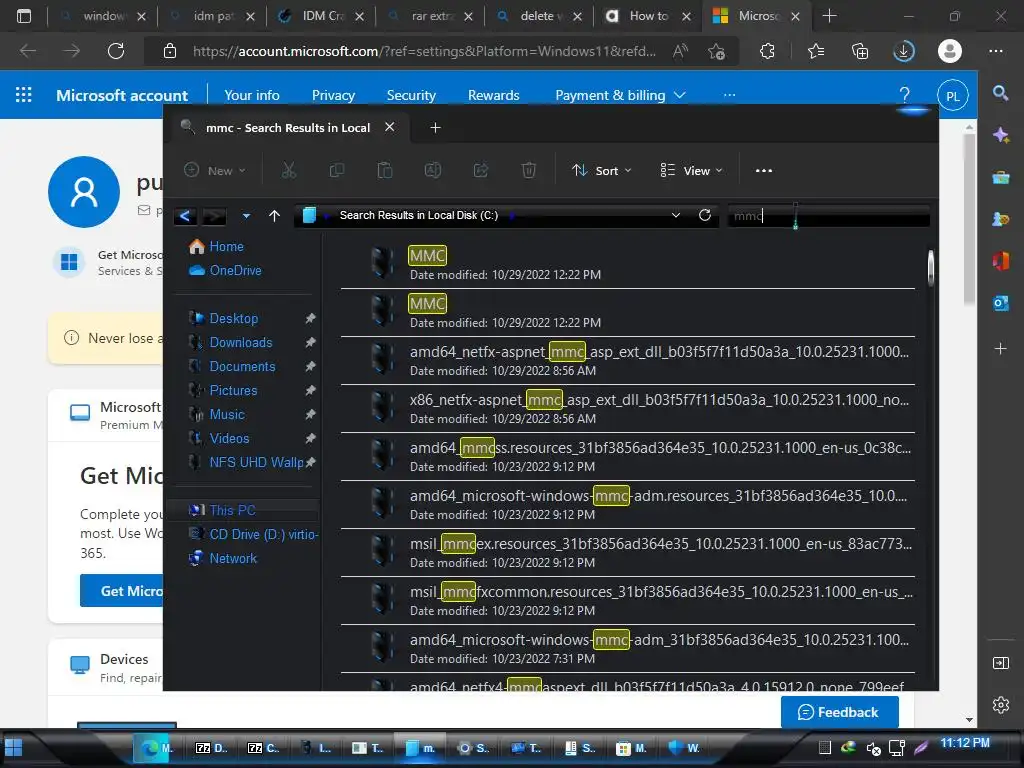
Task: Open Edge Downloads icon
Action: tap(904, 51)
